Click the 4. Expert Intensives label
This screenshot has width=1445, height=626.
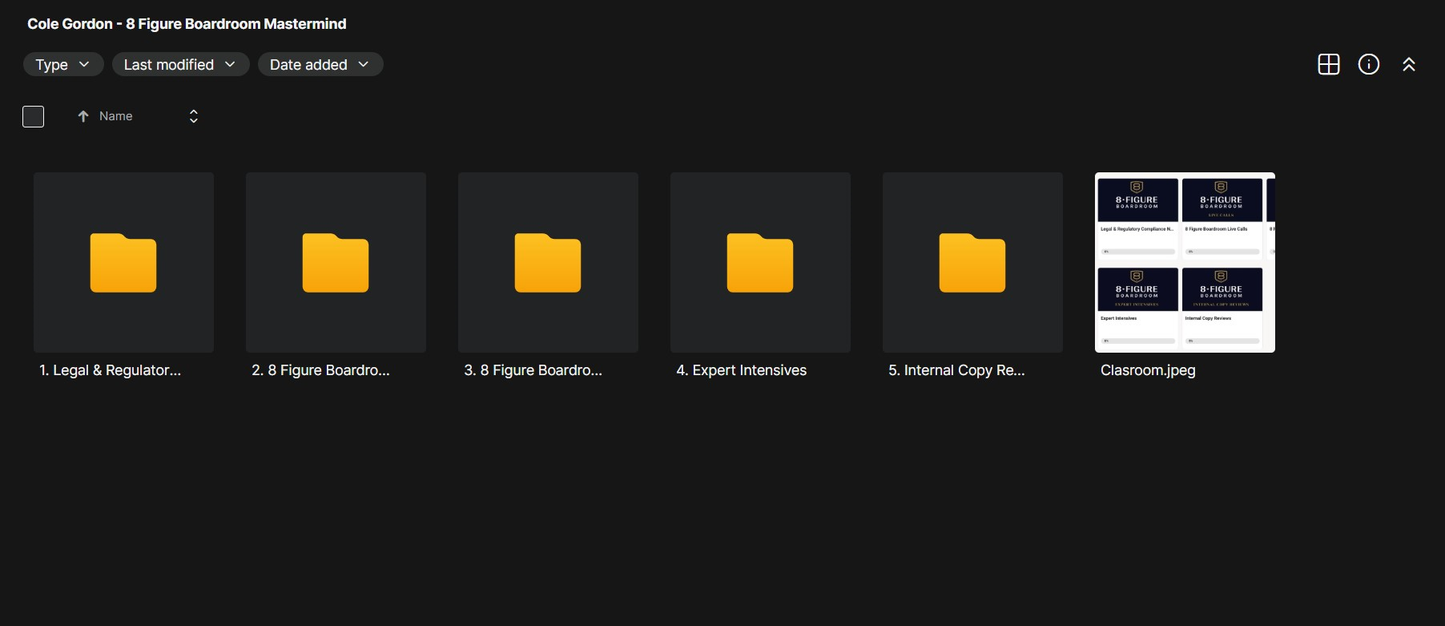coord(741,370)
